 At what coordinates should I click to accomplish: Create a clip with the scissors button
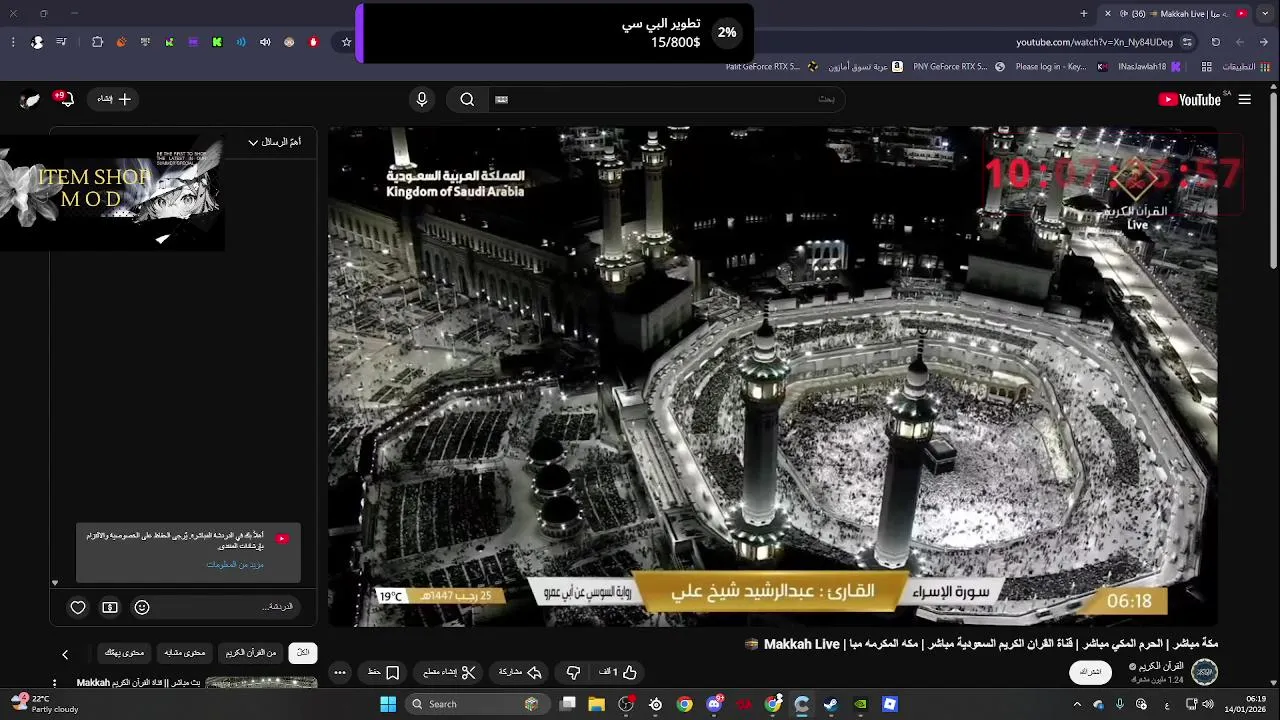(448, 672)
